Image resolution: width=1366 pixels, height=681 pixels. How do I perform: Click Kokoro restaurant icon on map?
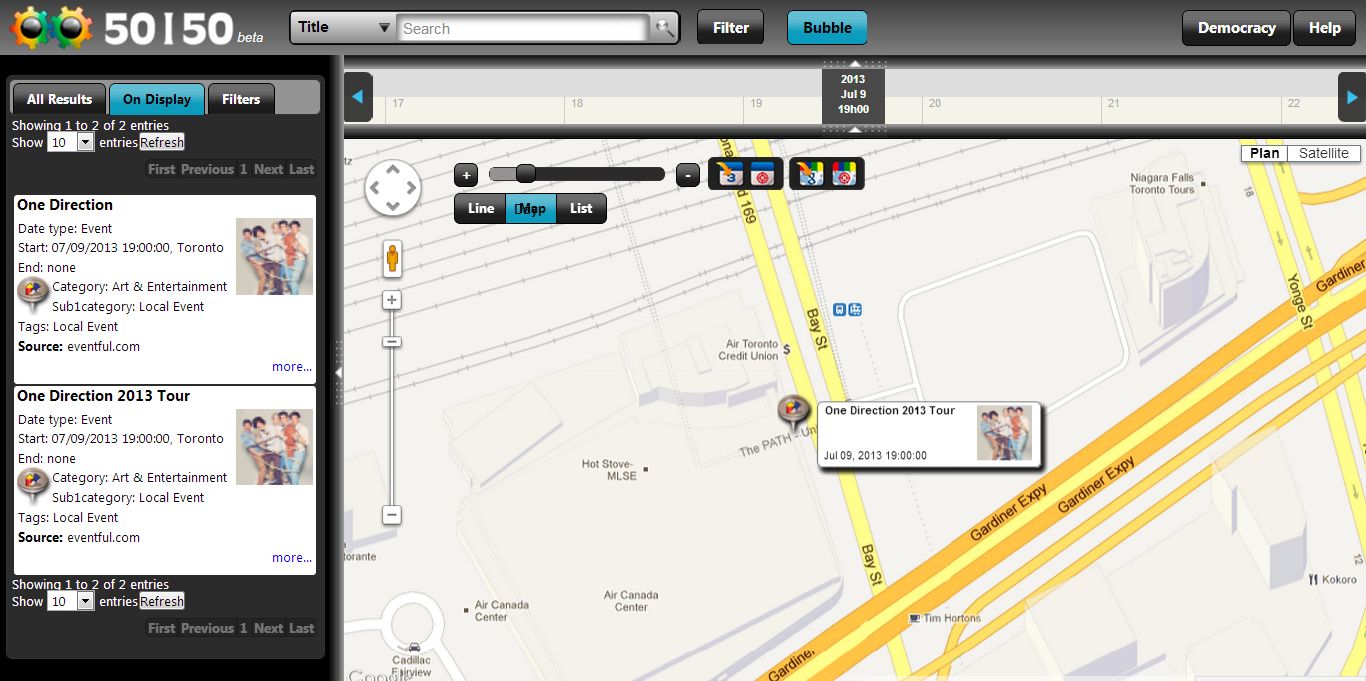[1312, 579]
